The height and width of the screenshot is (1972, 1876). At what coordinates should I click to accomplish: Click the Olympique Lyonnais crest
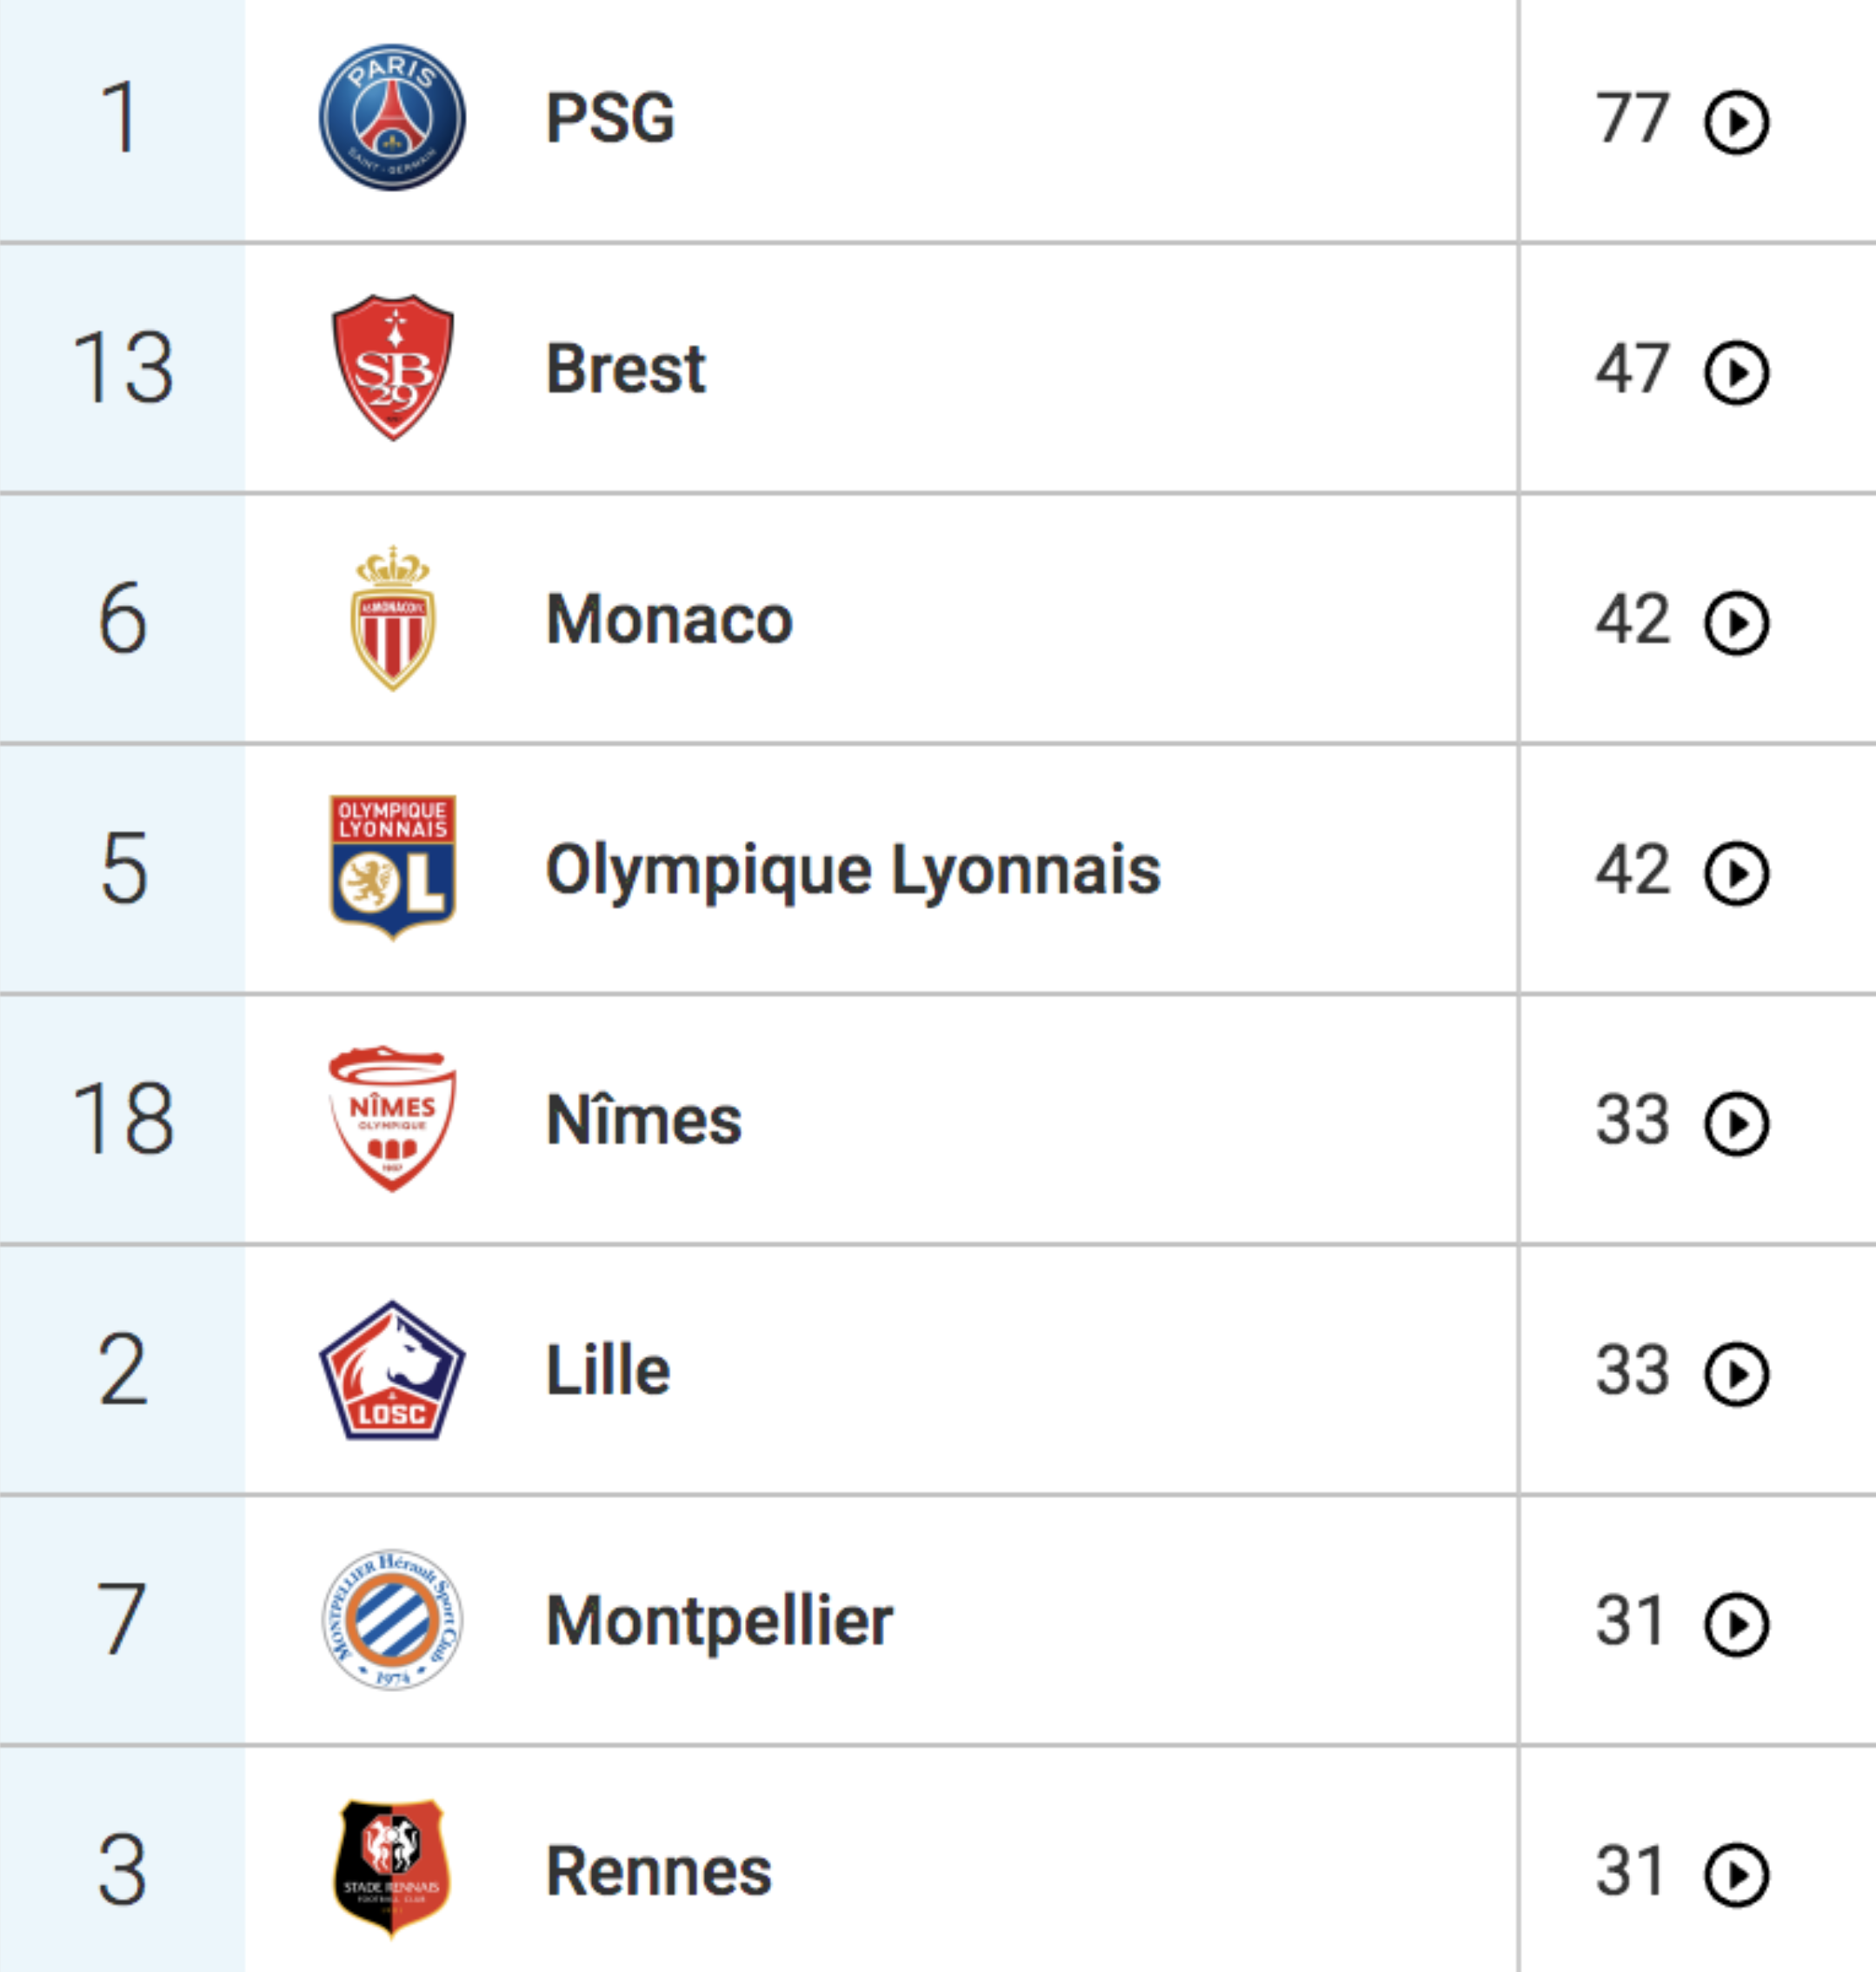pos(392,868)
